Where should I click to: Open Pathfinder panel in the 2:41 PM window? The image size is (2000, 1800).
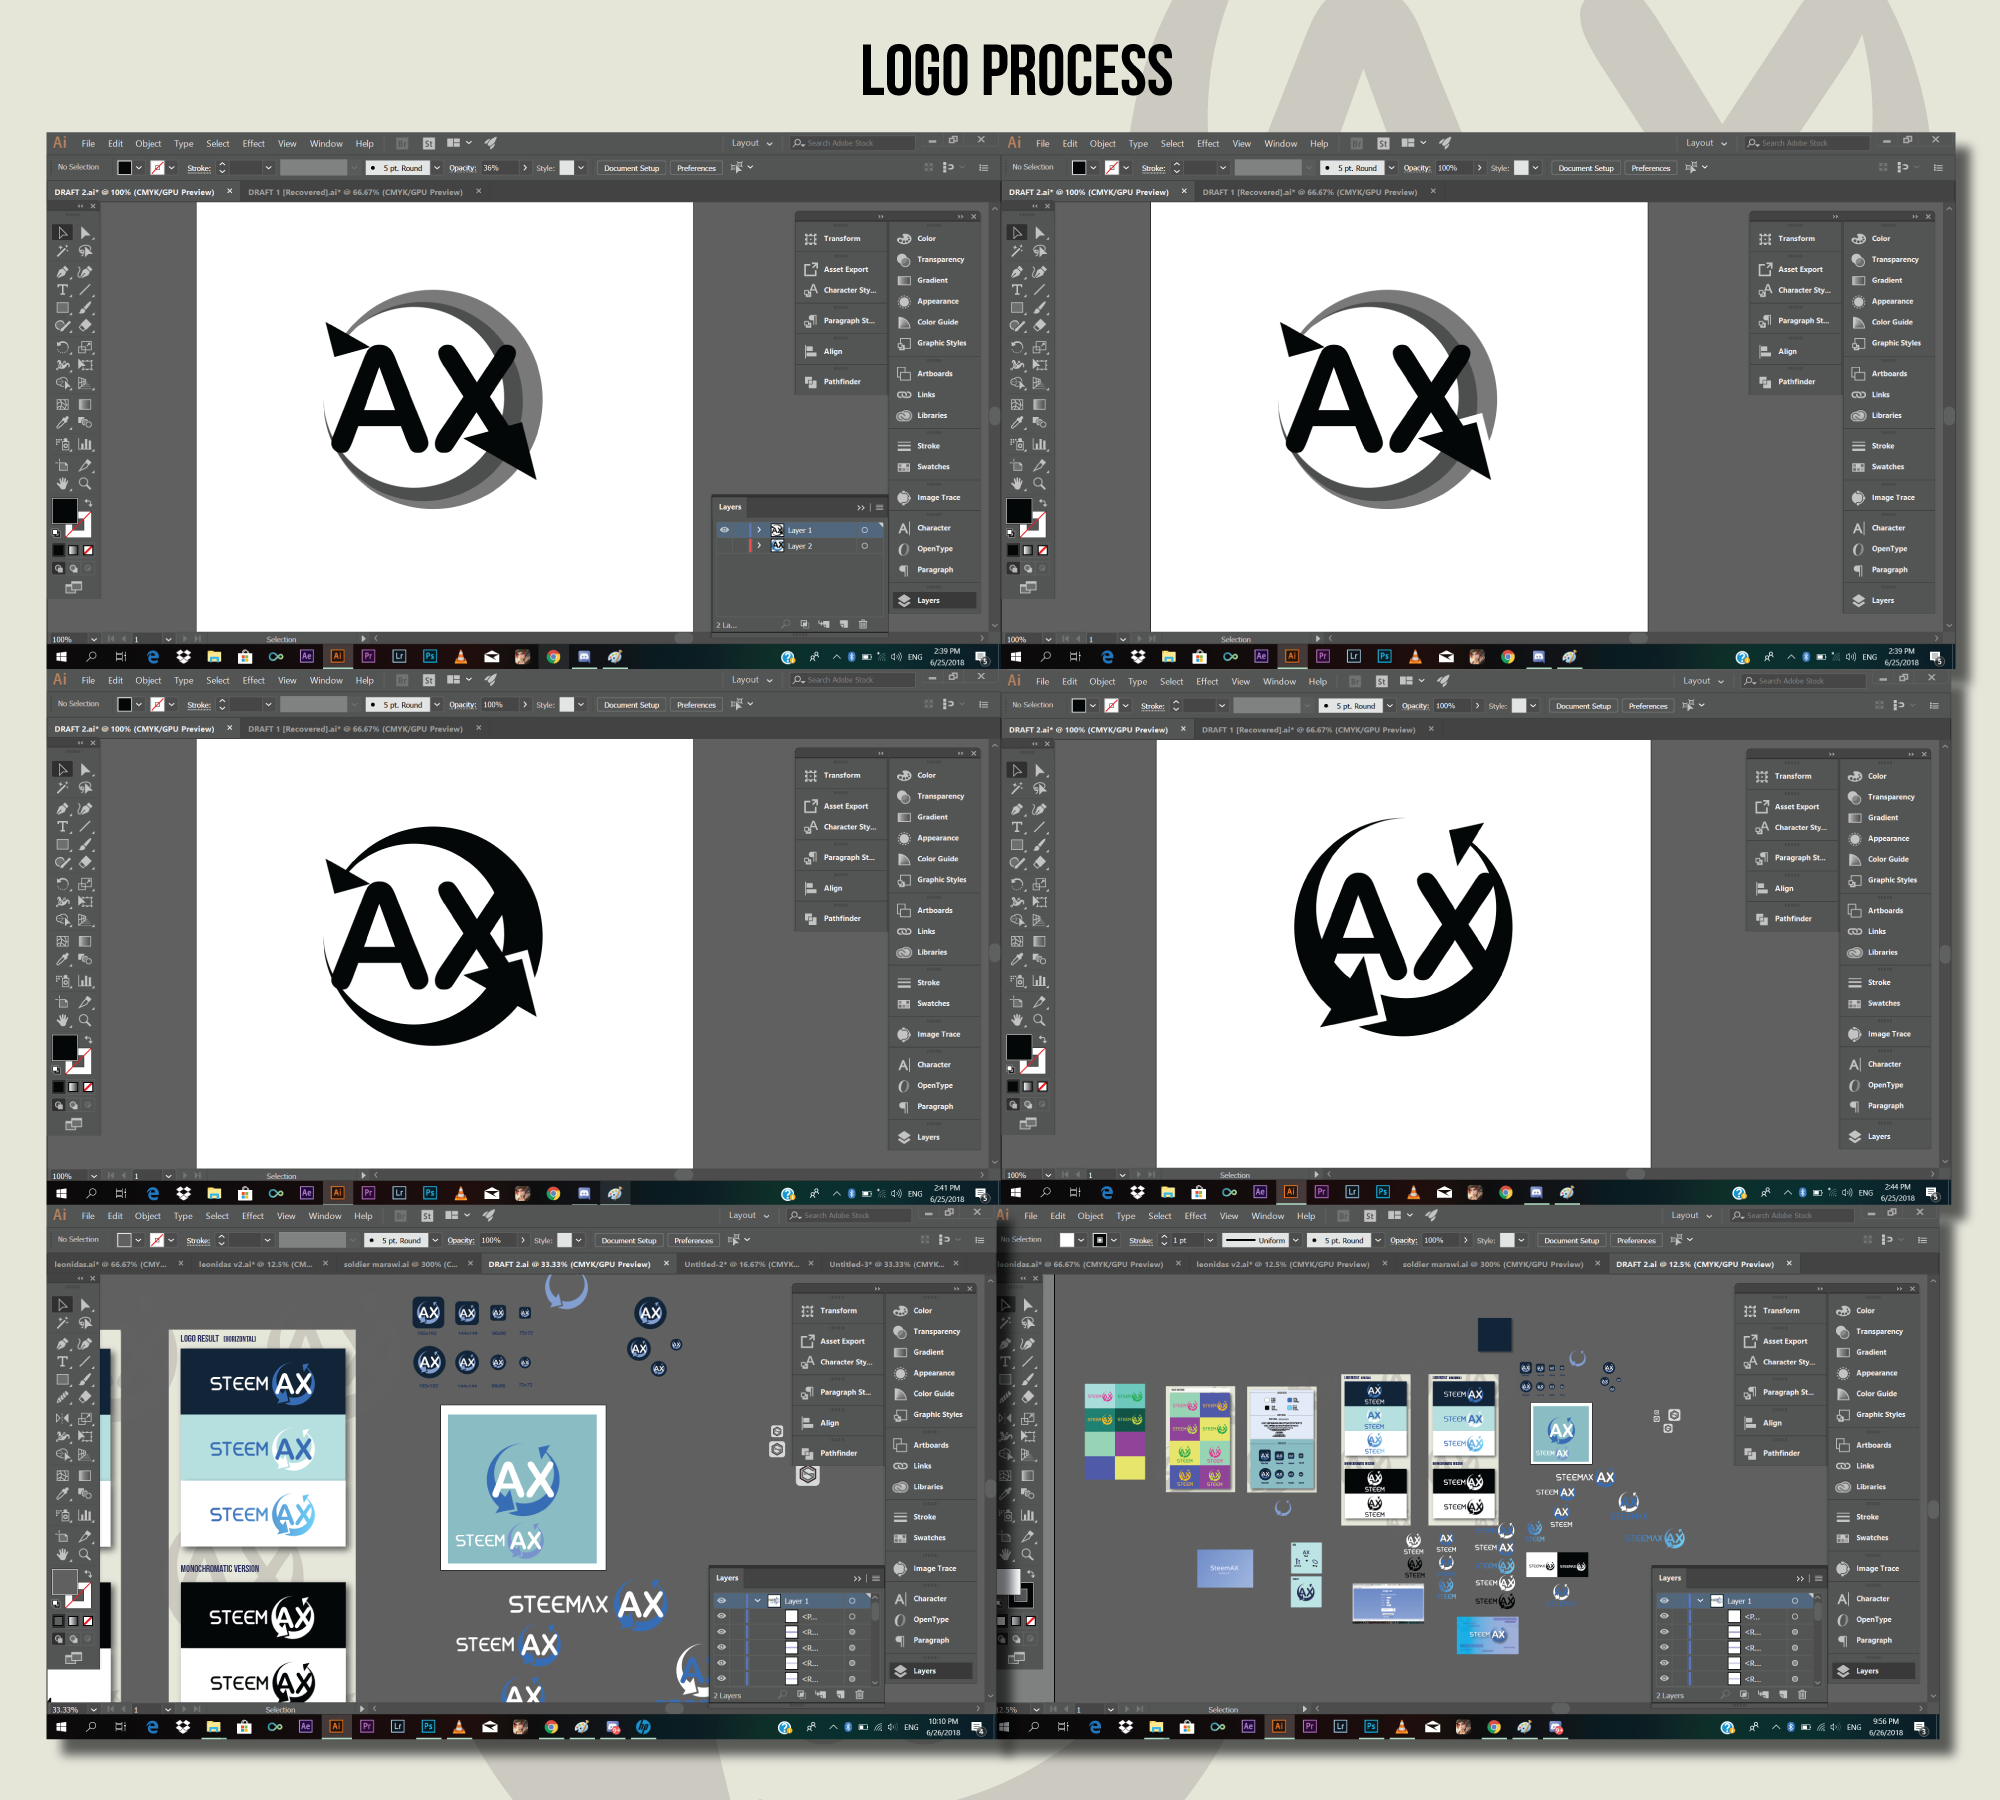(834, 918)
